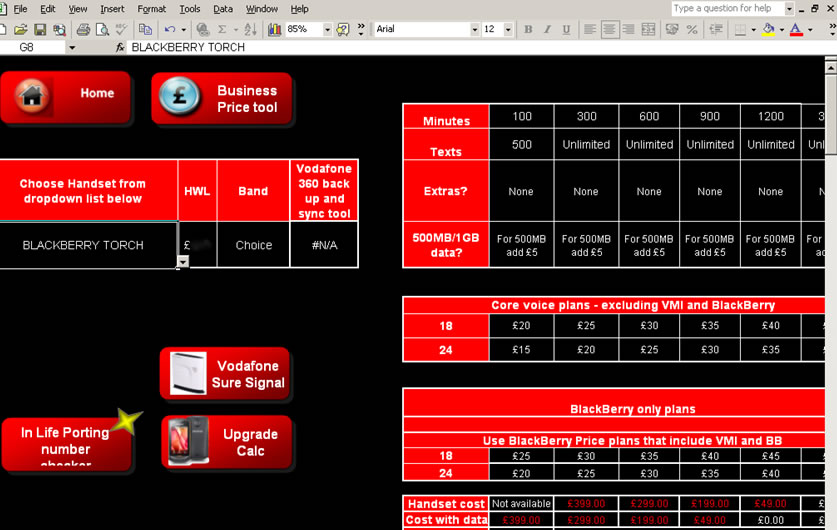Open the Data menu
This screenshot has height=530, width=837.
coord(223,9)
